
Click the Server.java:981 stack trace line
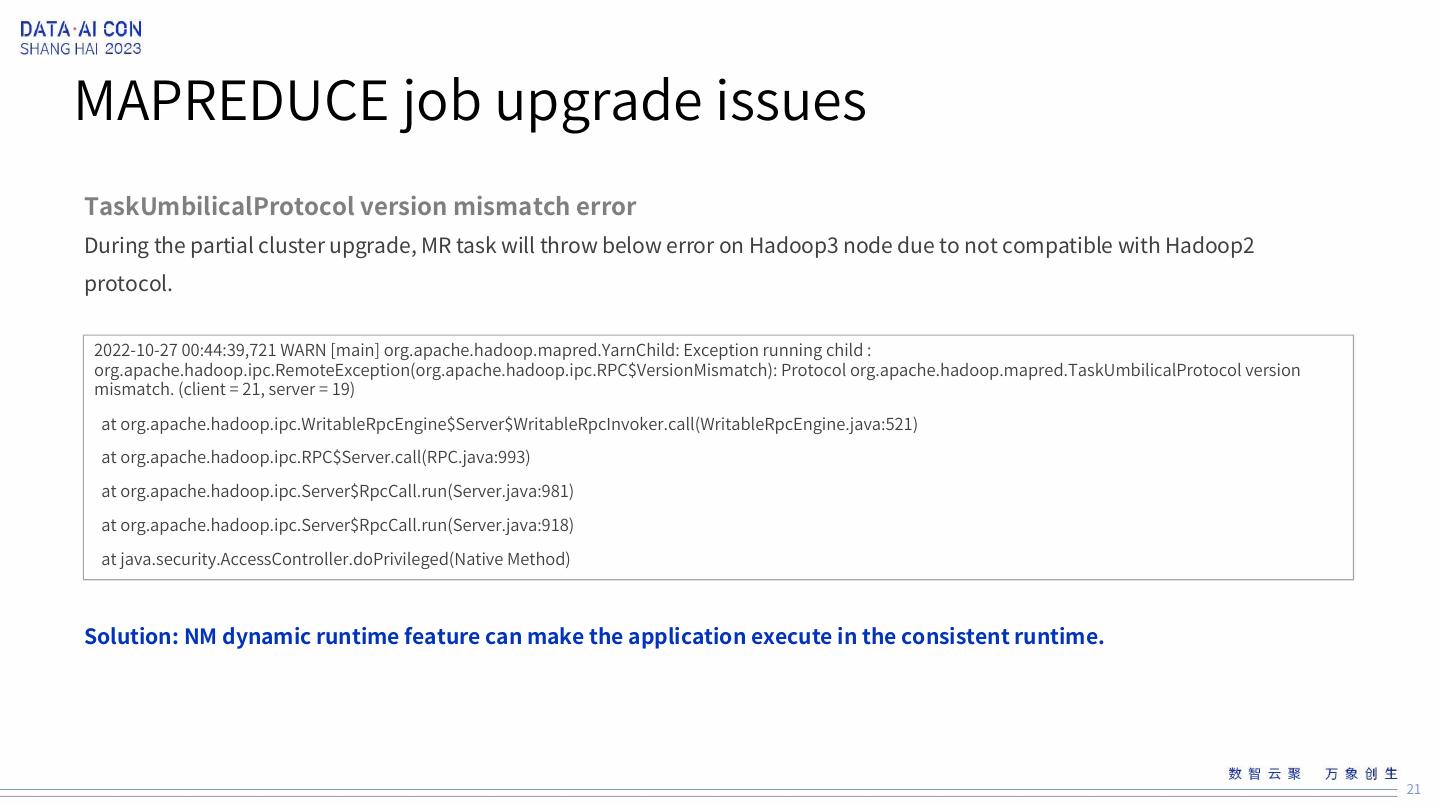(x=337, y=491)
